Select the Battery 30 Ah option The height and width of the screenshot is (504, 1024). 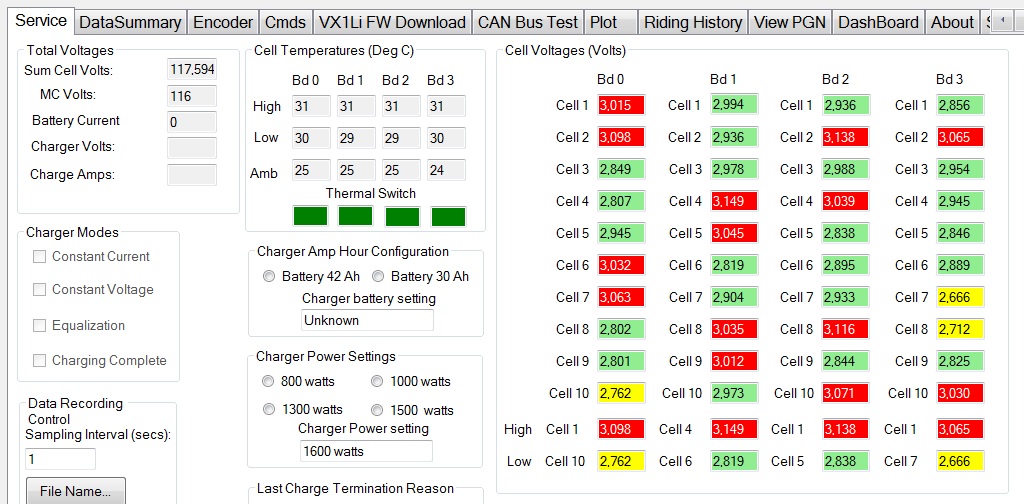pos(378,277)
